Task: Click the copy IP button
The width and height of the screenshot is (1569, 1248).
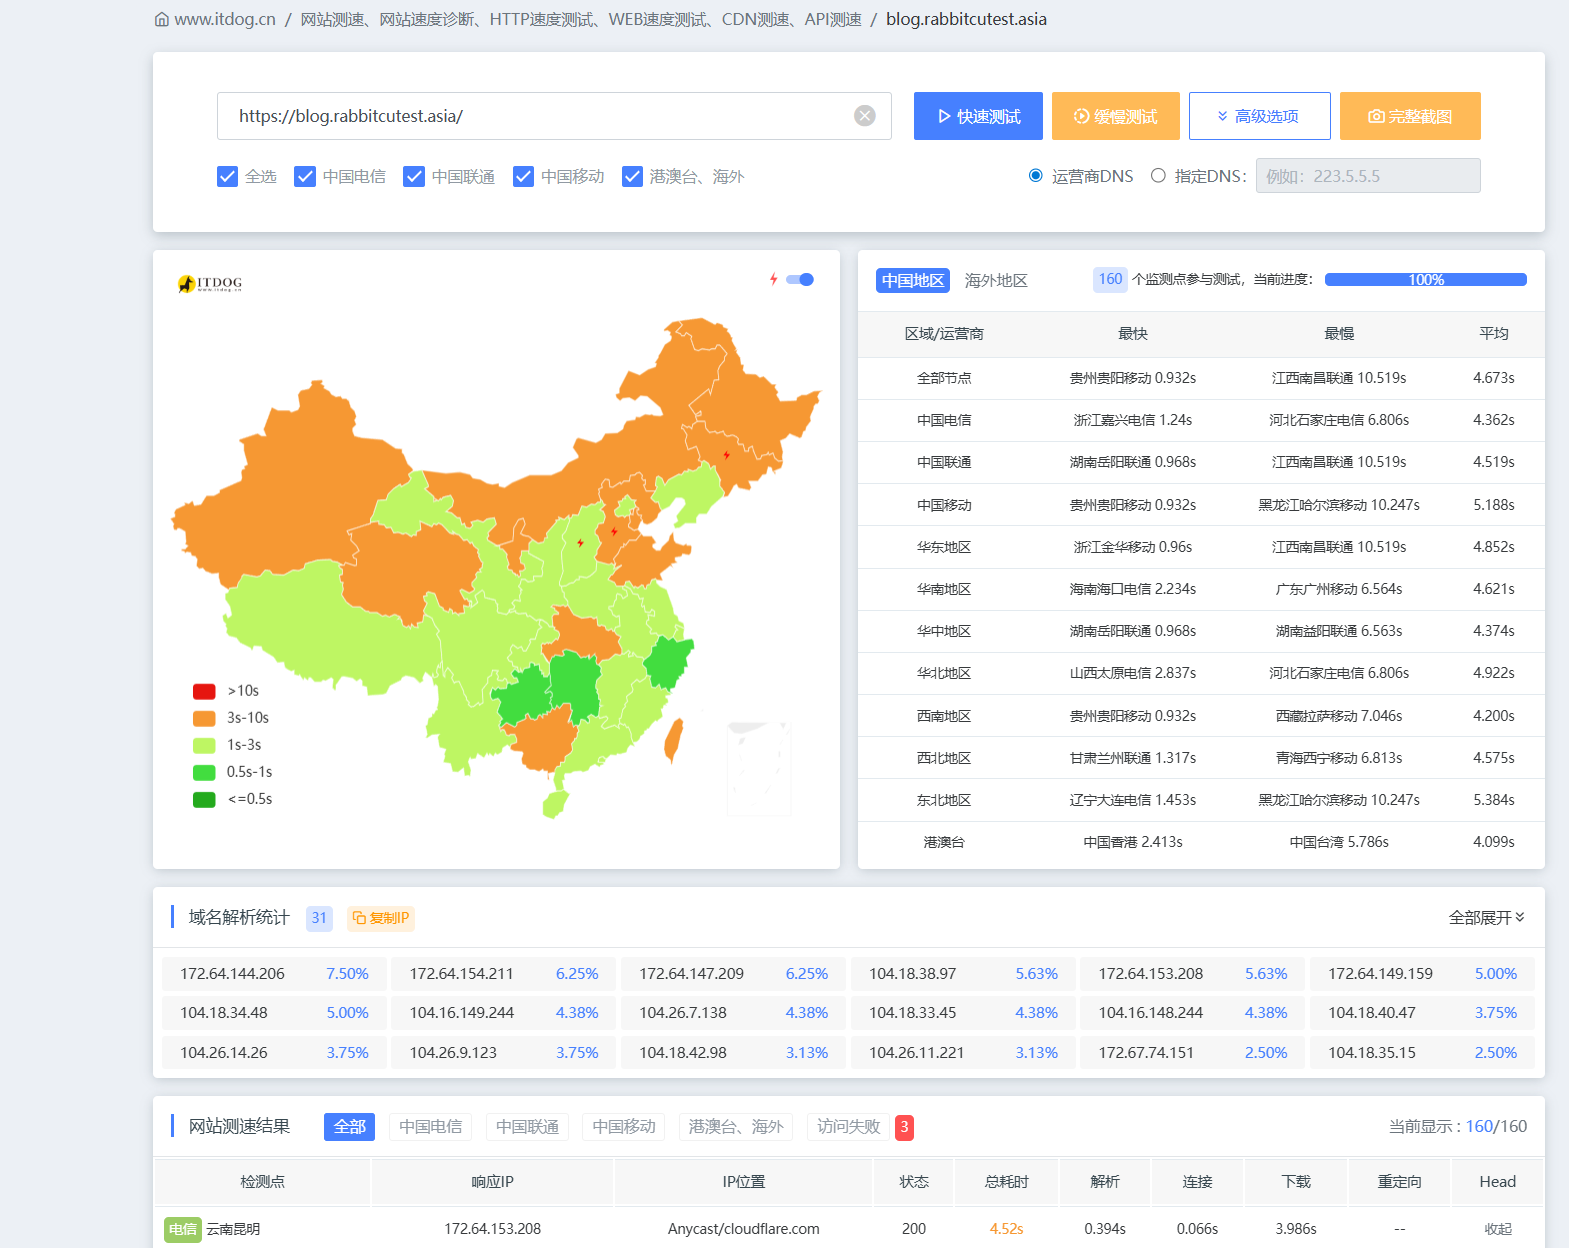Action: [x=381, y=918]
